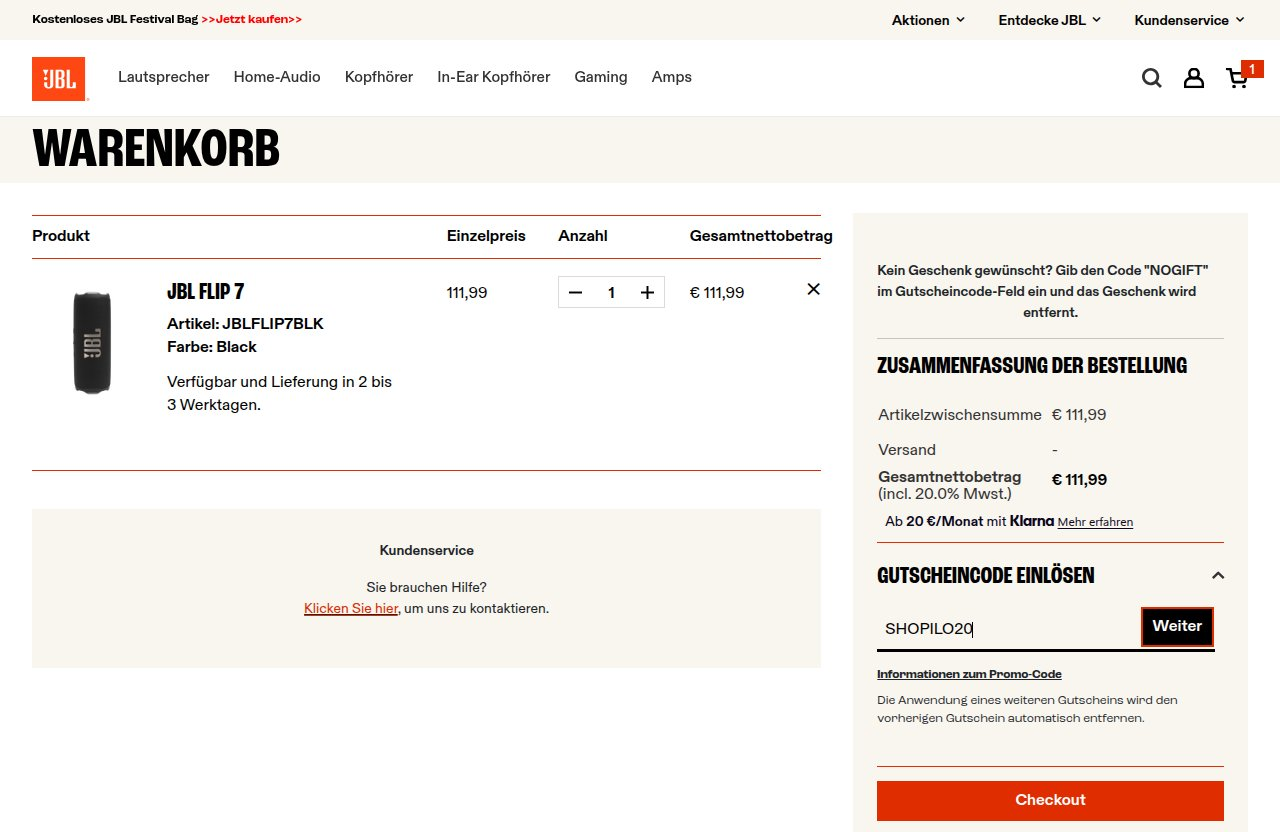This screenshot has height=832, width=1280.
Task: Click the Farbe: Black text
Action: 212,347
